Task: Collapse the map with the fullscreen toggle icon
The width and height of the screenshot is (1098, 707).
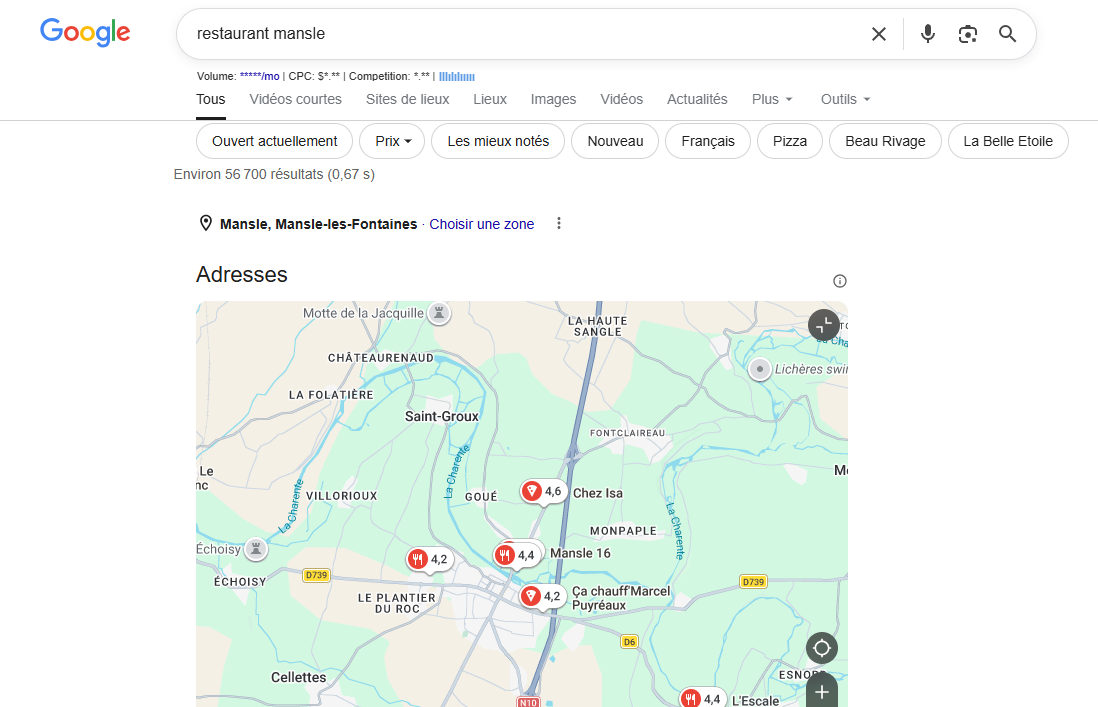Action: [824, 325]
